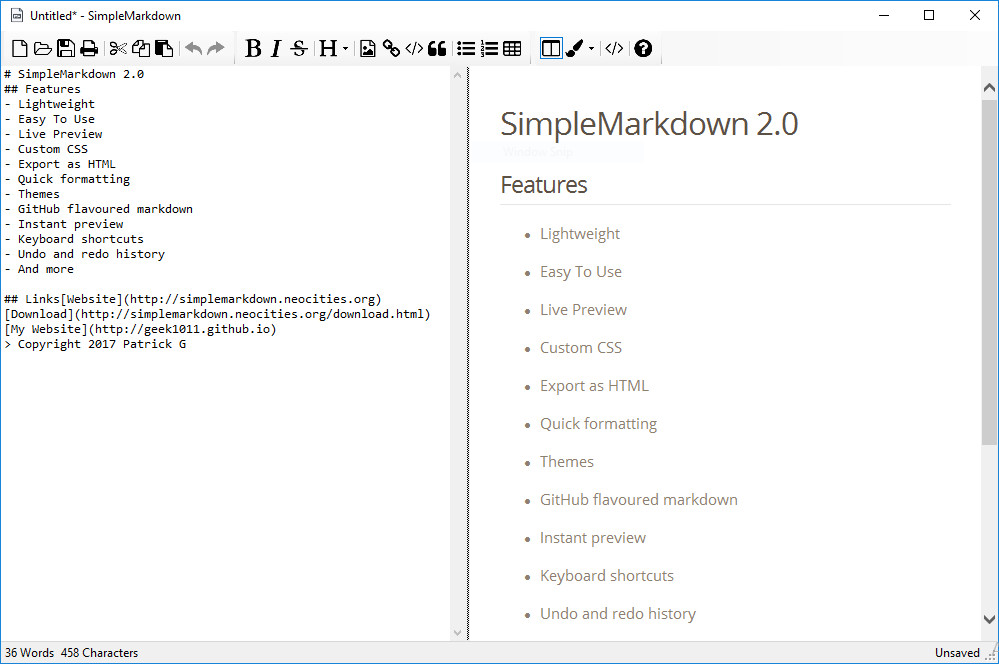Click the '- Instant preview' editor line
This screenshot has width=999, height=664.
coord(64,224)
